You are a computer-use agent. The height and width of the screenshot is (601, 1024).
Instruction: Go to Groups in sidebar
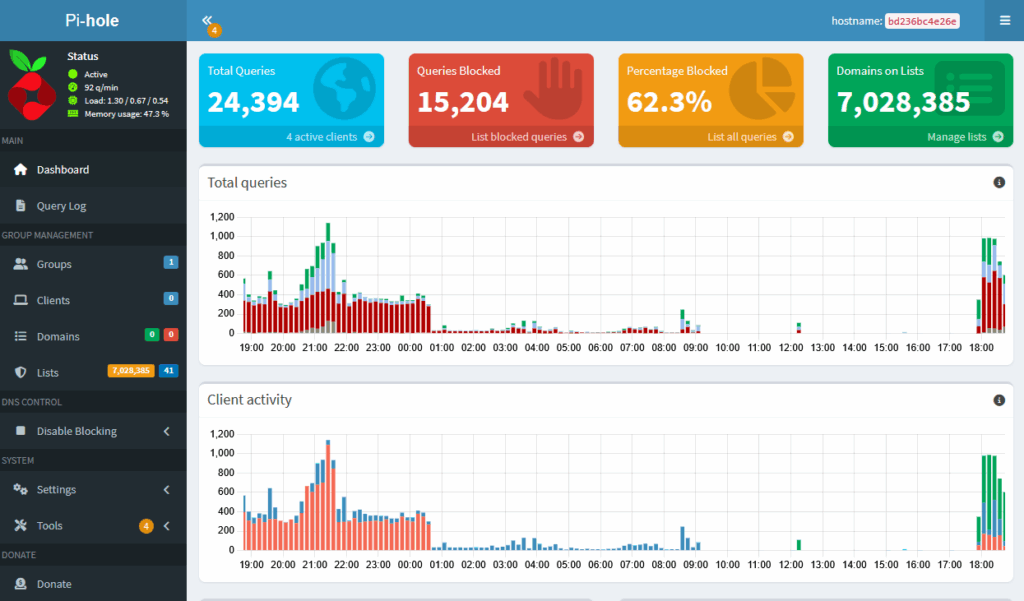point(54,264)
